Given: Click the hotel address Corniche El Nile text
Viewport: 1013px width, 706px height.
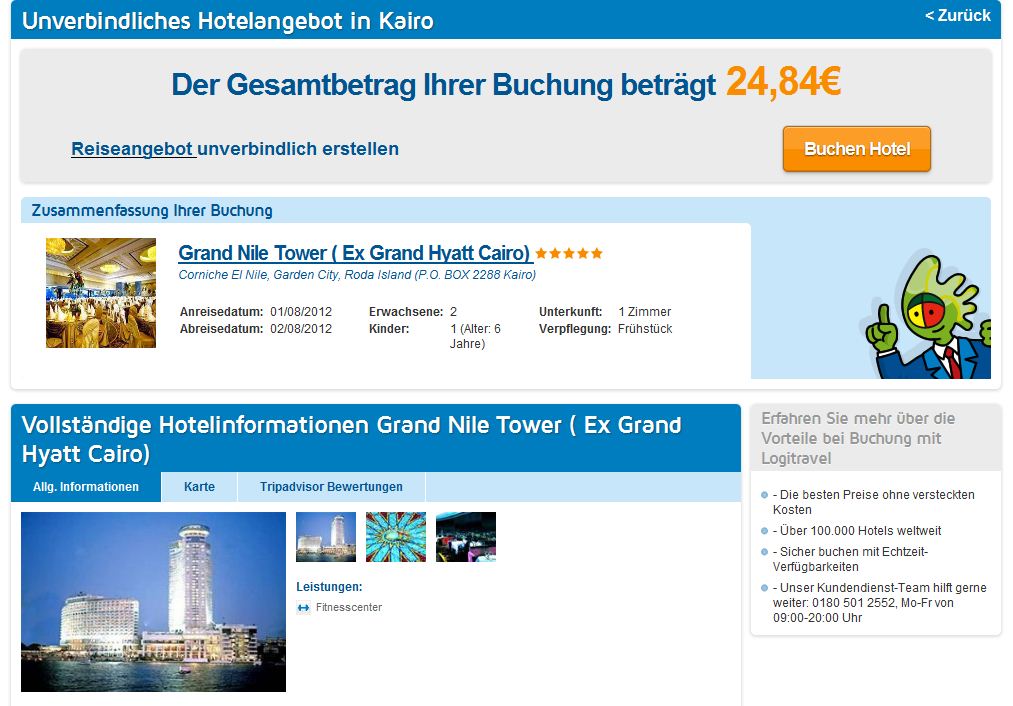Looking at the screenshot, I should (357, 275).
